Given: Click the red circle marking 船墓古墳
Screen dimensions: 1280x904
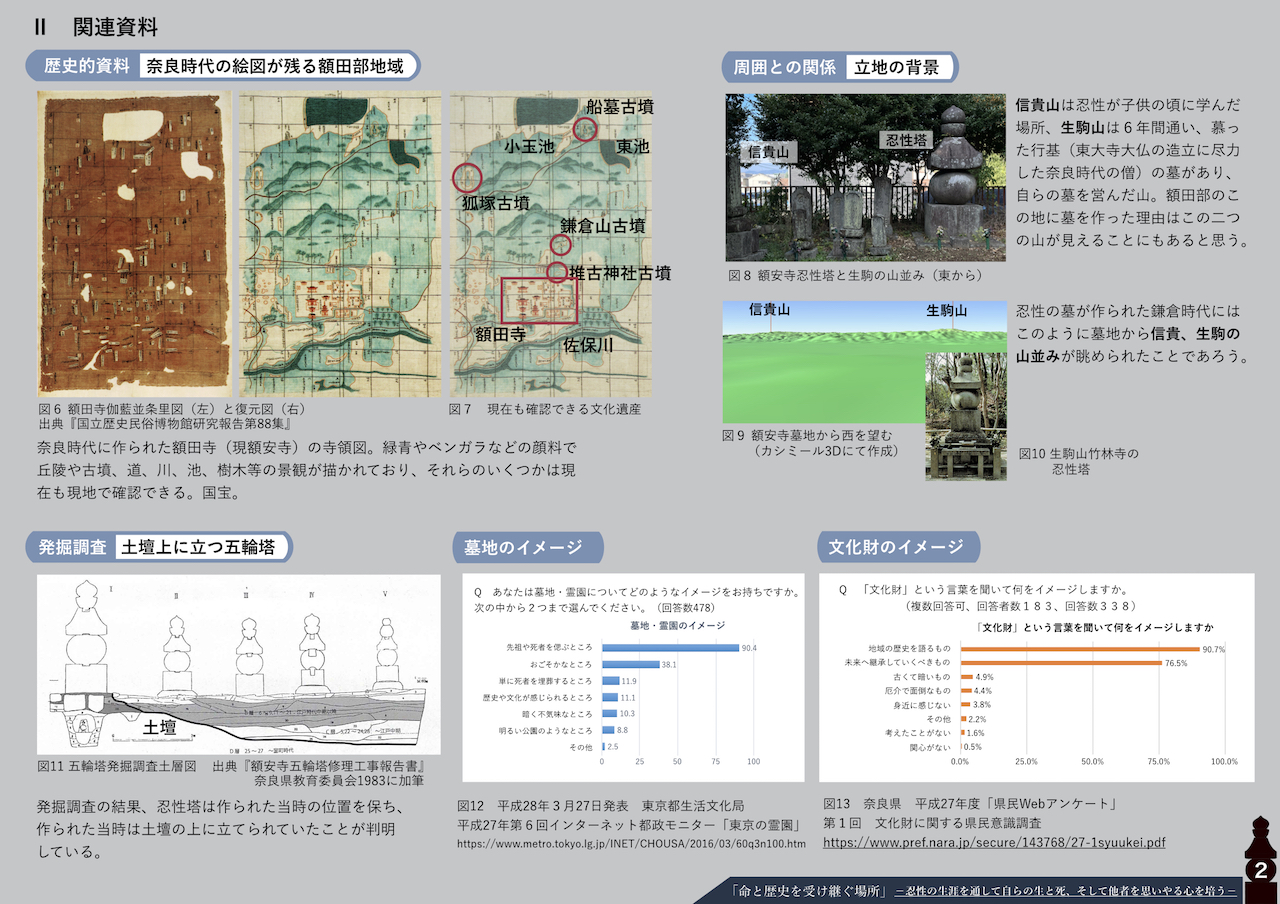Looking at the screenshot, I should point(586,128).
